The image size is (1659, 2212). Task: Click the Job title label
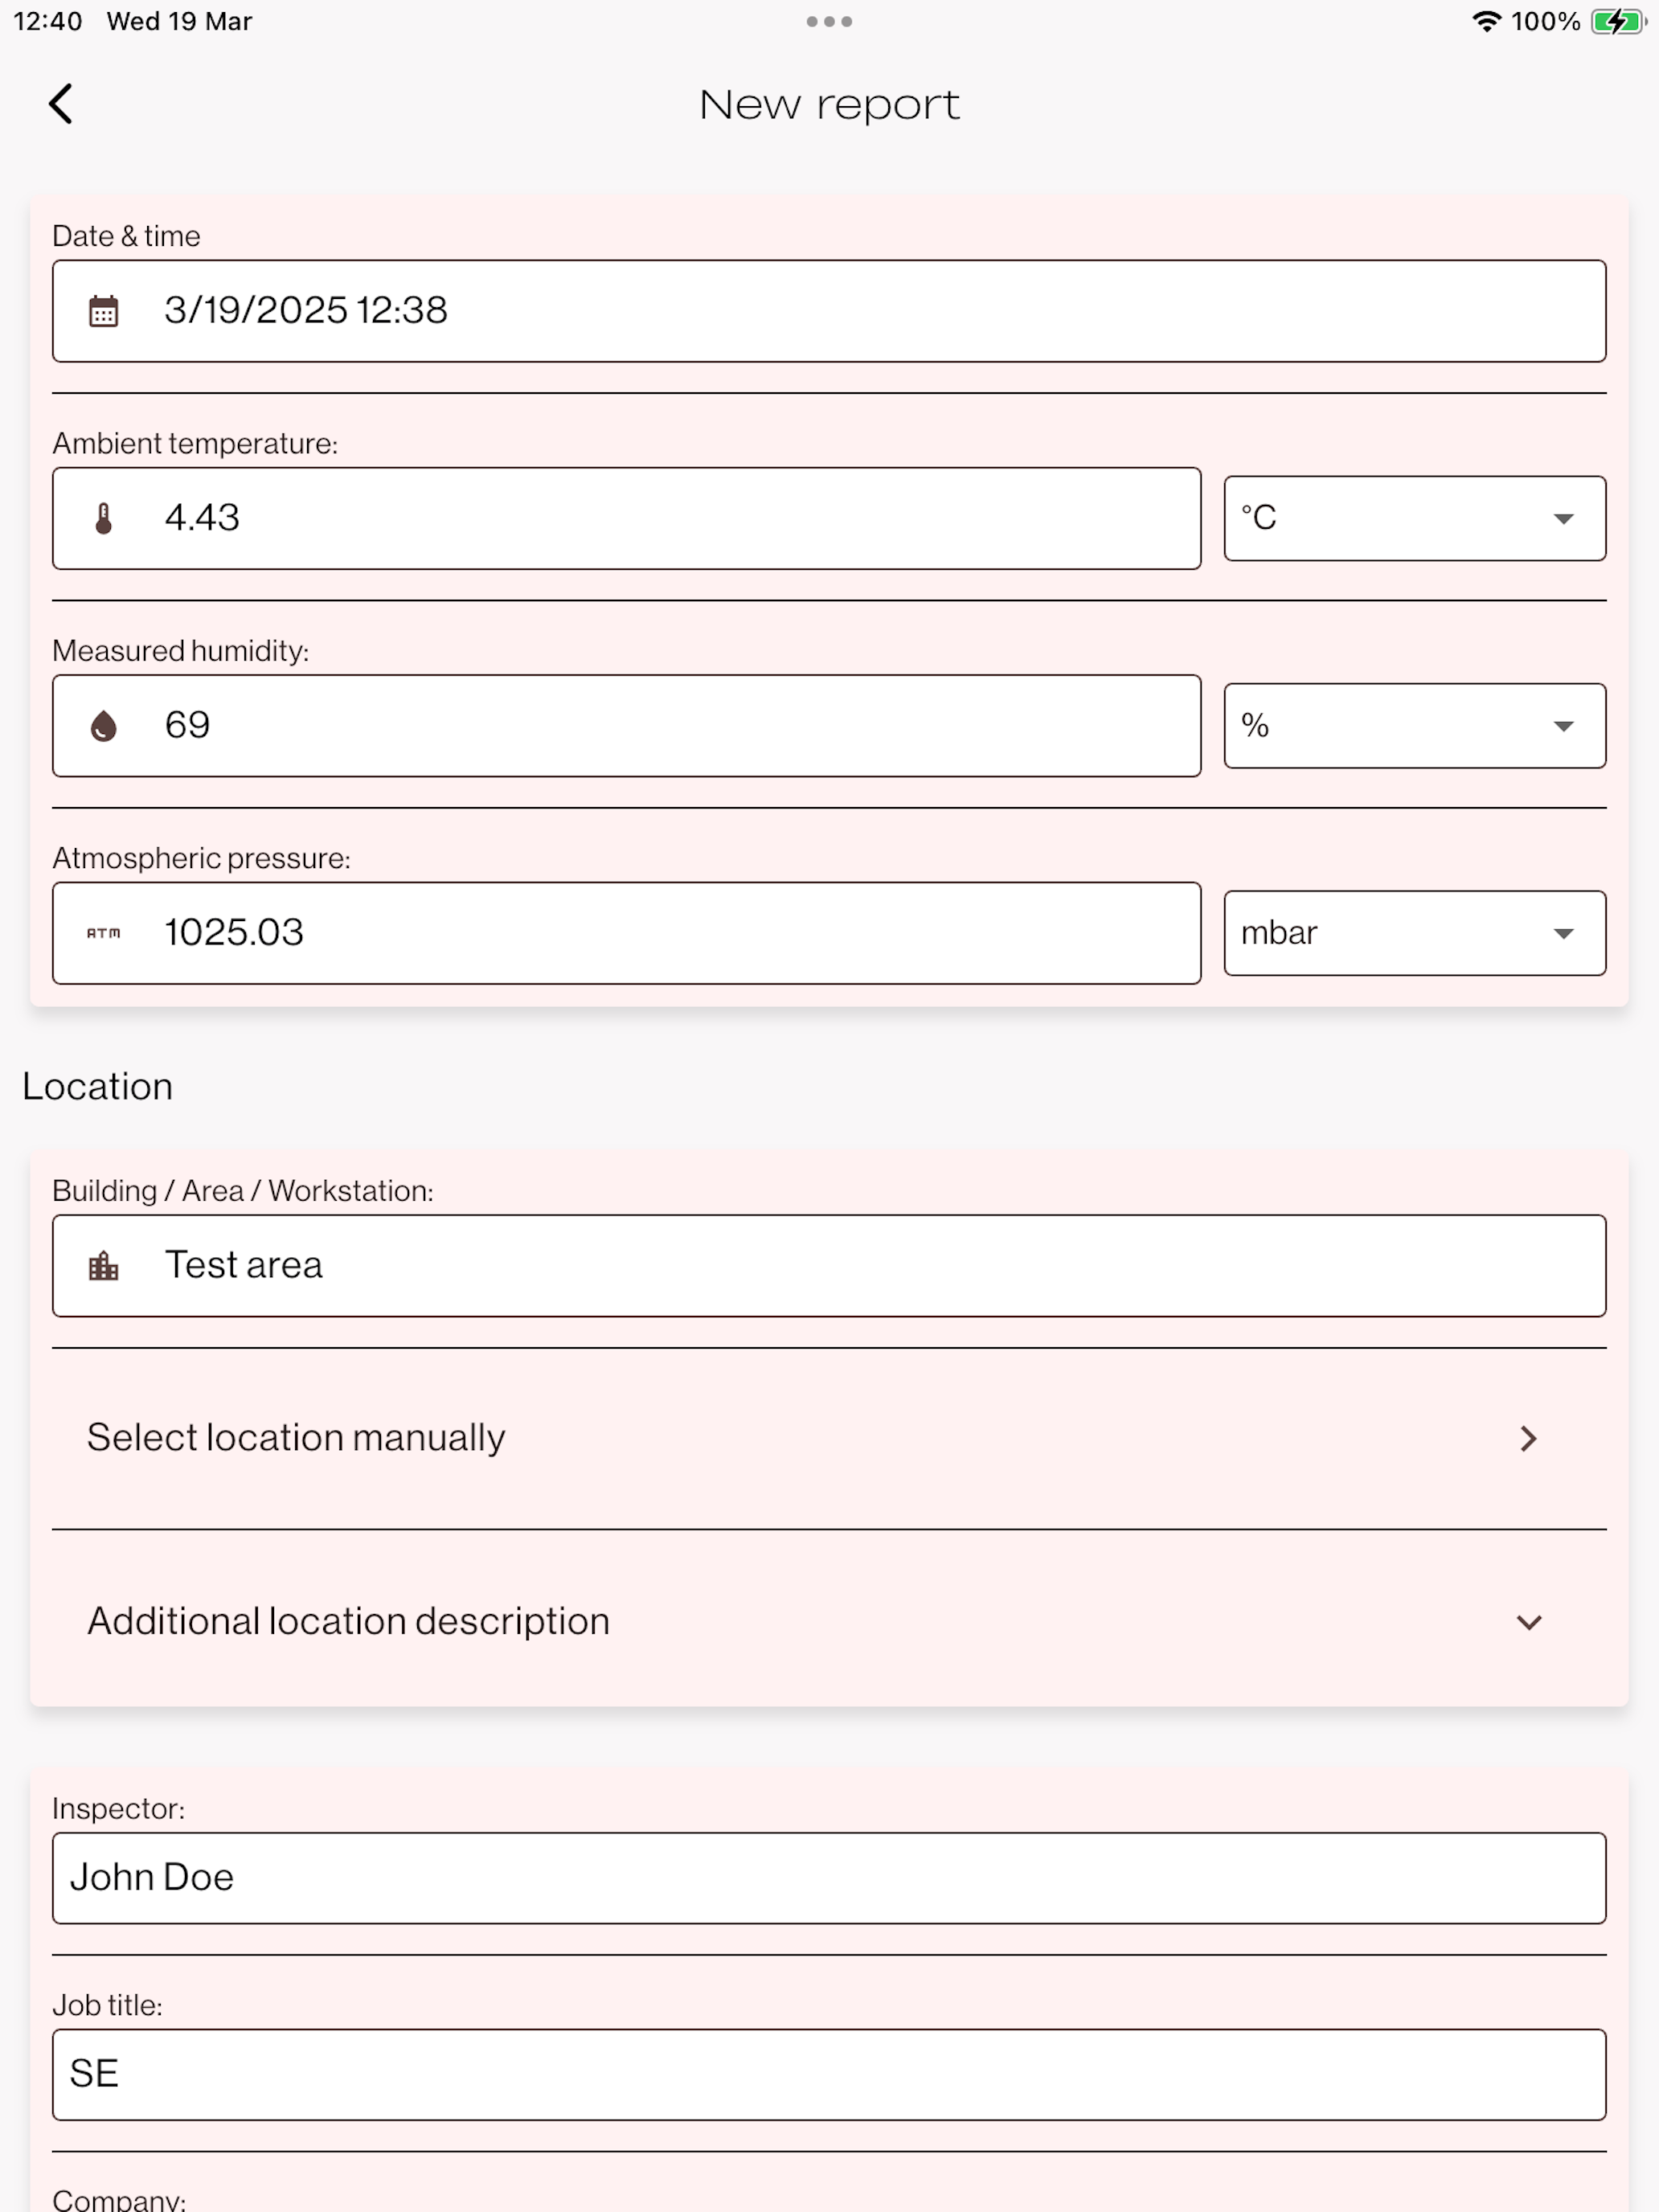click(107, 2005)
